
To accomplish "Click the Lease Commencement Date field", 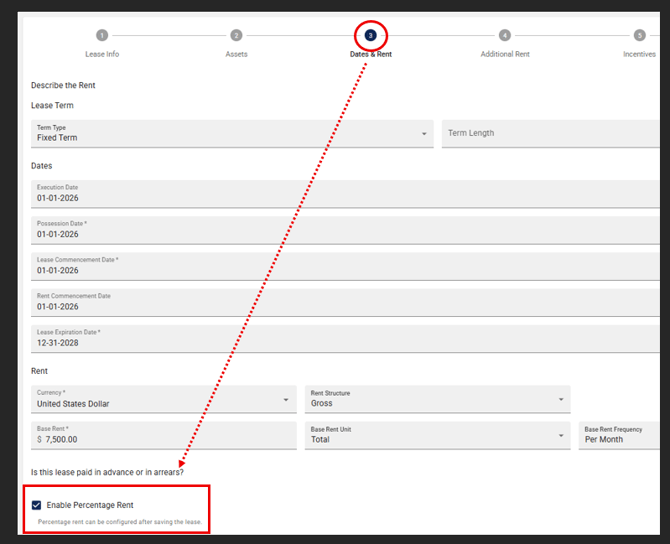I will click(x=340, y=265).
